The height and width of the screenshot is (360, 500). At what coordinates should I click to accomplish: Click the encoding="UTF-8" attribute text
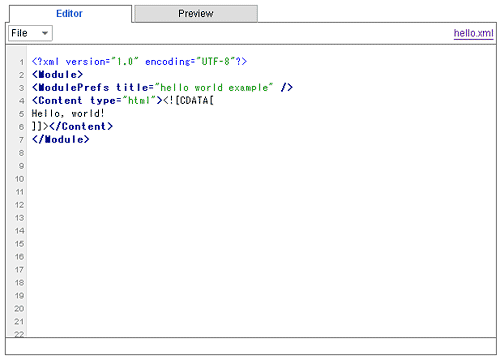click(x=190, y=62)
